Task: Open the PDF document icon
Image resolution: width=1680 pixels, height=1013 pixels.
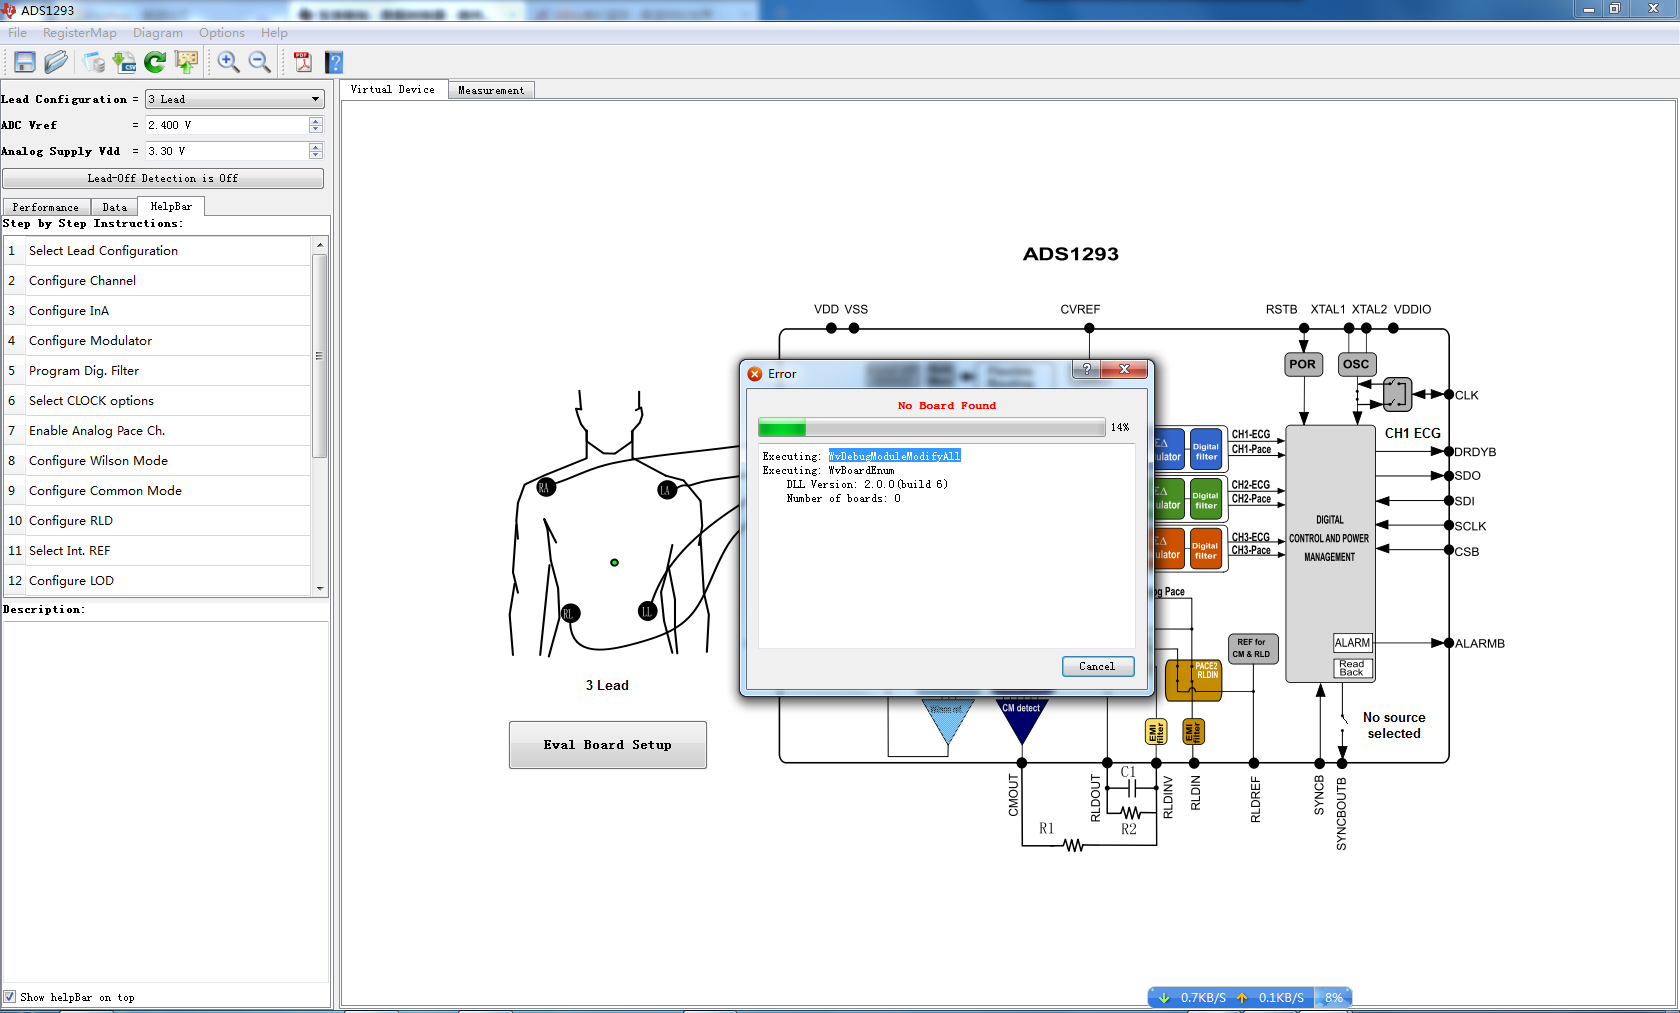Action: click(303, 62)
